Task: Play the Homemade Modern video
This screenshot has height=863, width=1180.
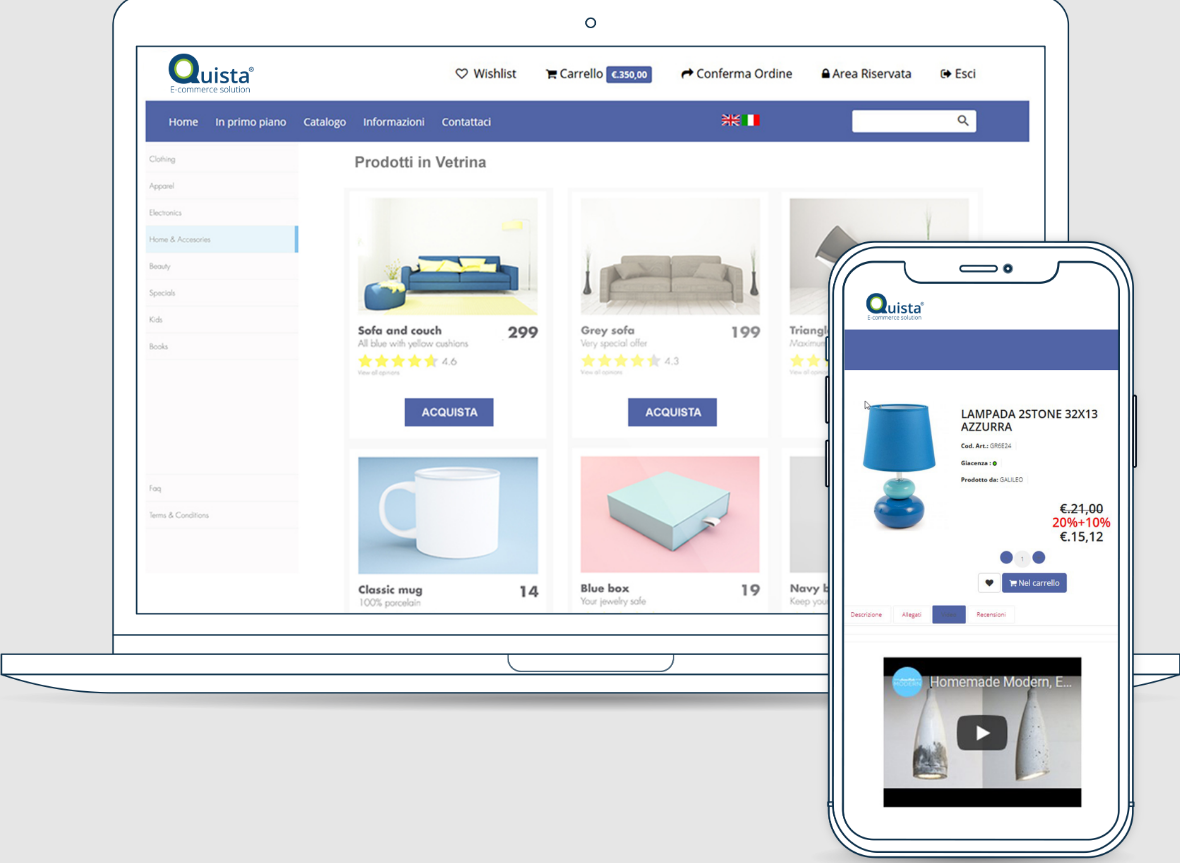Action: [981, 733]
